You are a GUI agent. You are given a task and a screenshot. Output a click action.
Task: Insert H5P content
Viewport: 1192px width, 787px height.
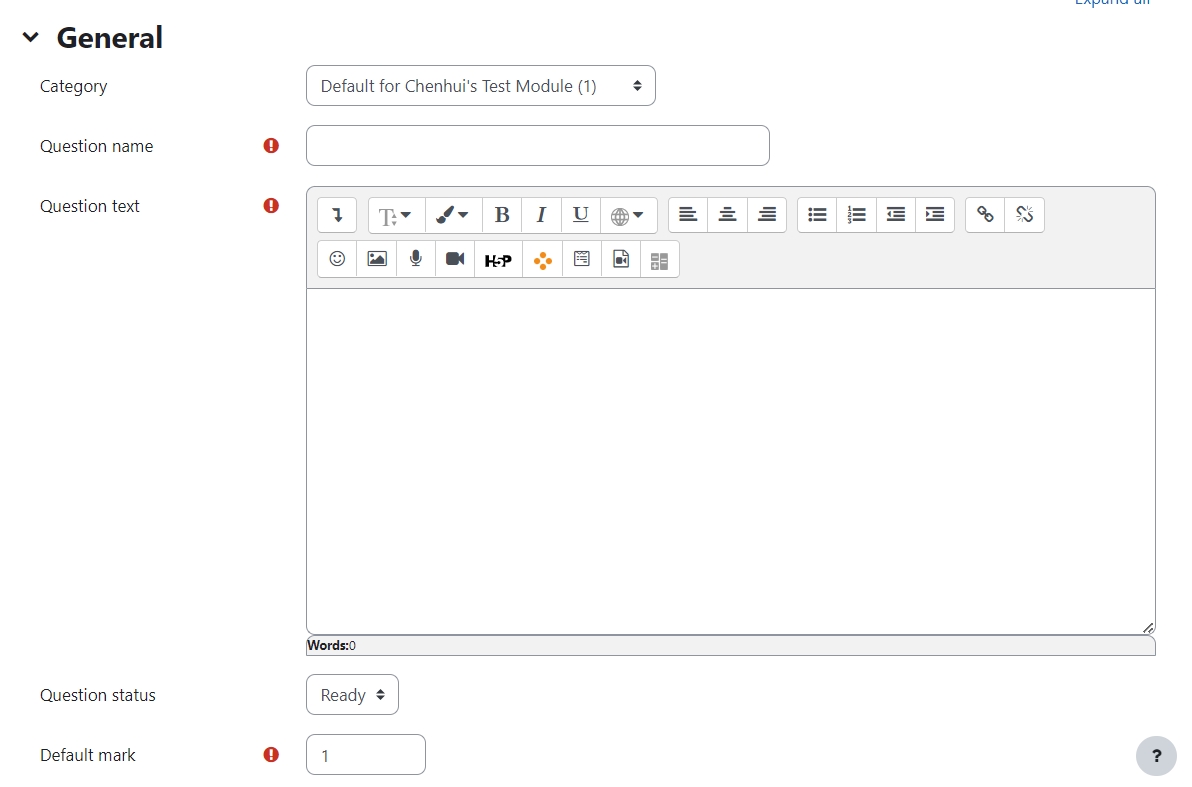[x=498, y=260]
